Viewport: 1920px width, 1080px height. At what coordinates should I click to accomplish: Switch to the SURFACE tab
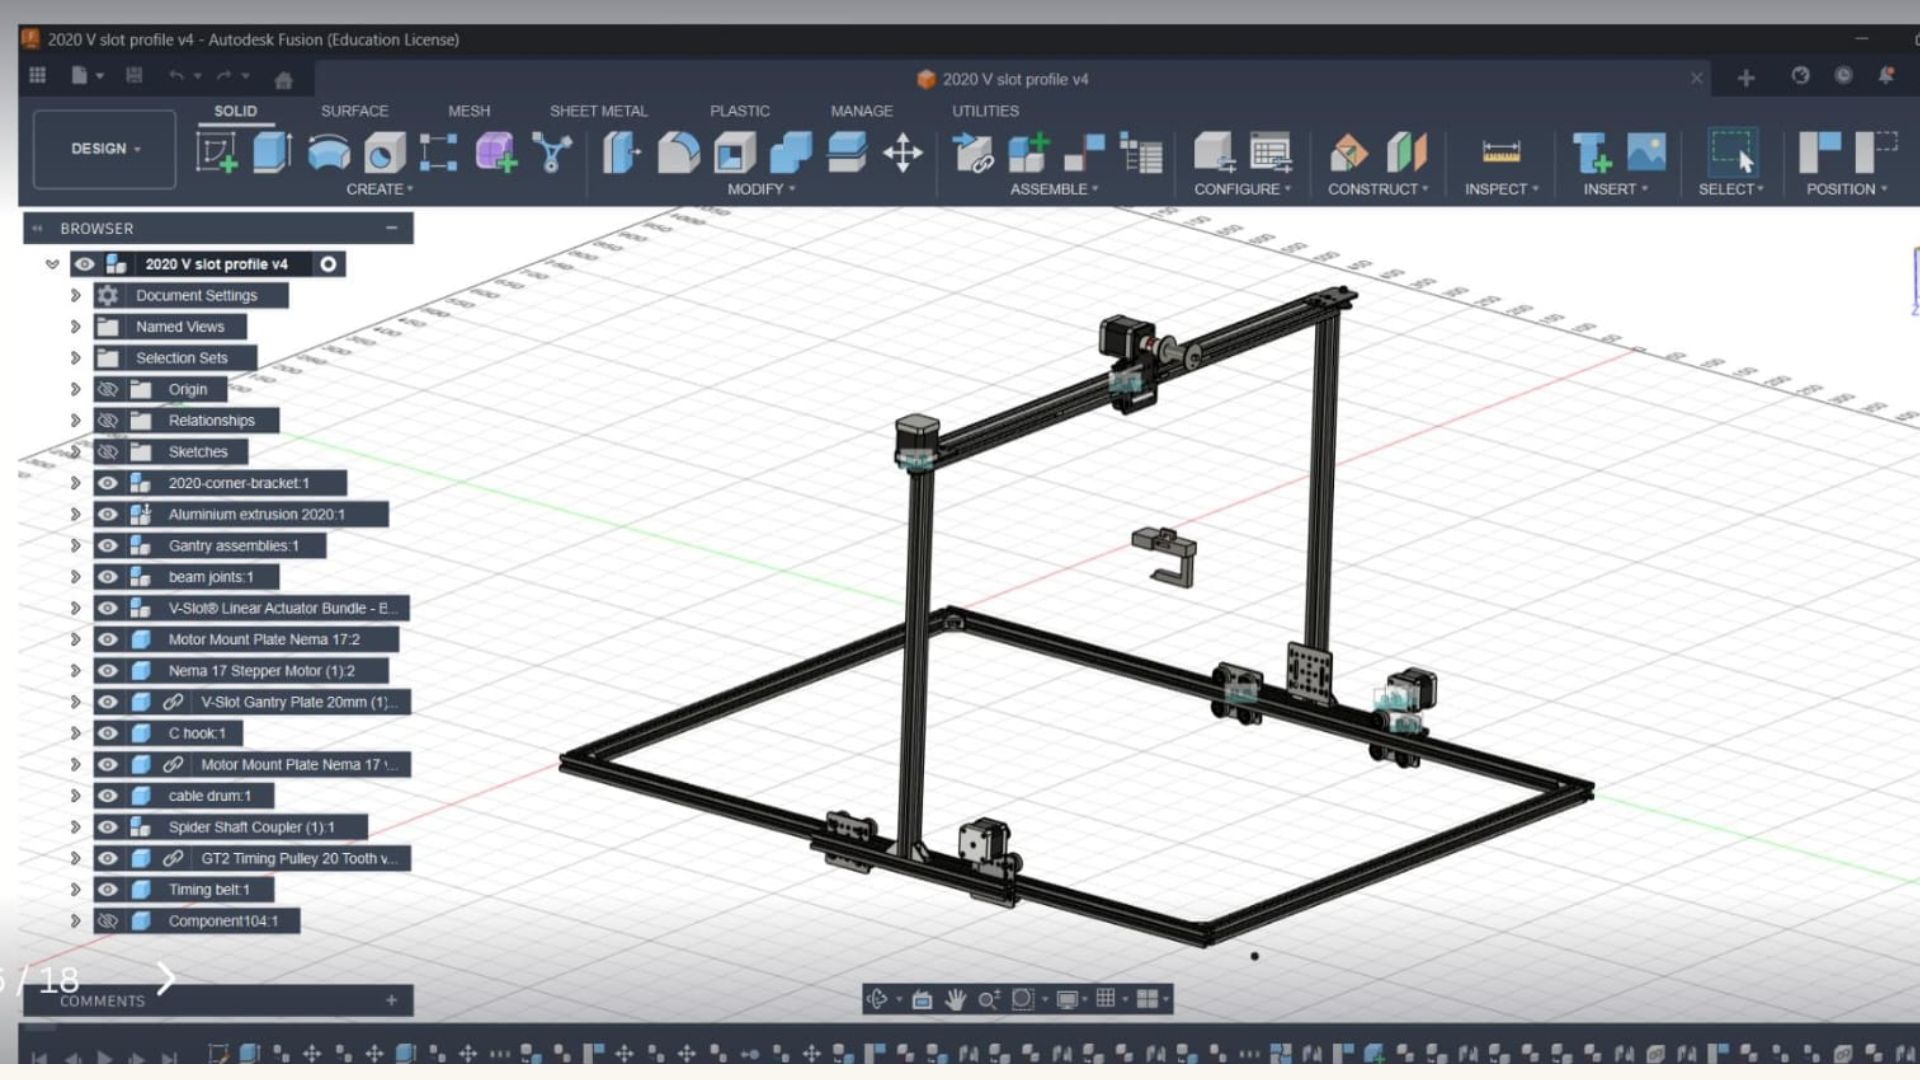pos(354,111)
